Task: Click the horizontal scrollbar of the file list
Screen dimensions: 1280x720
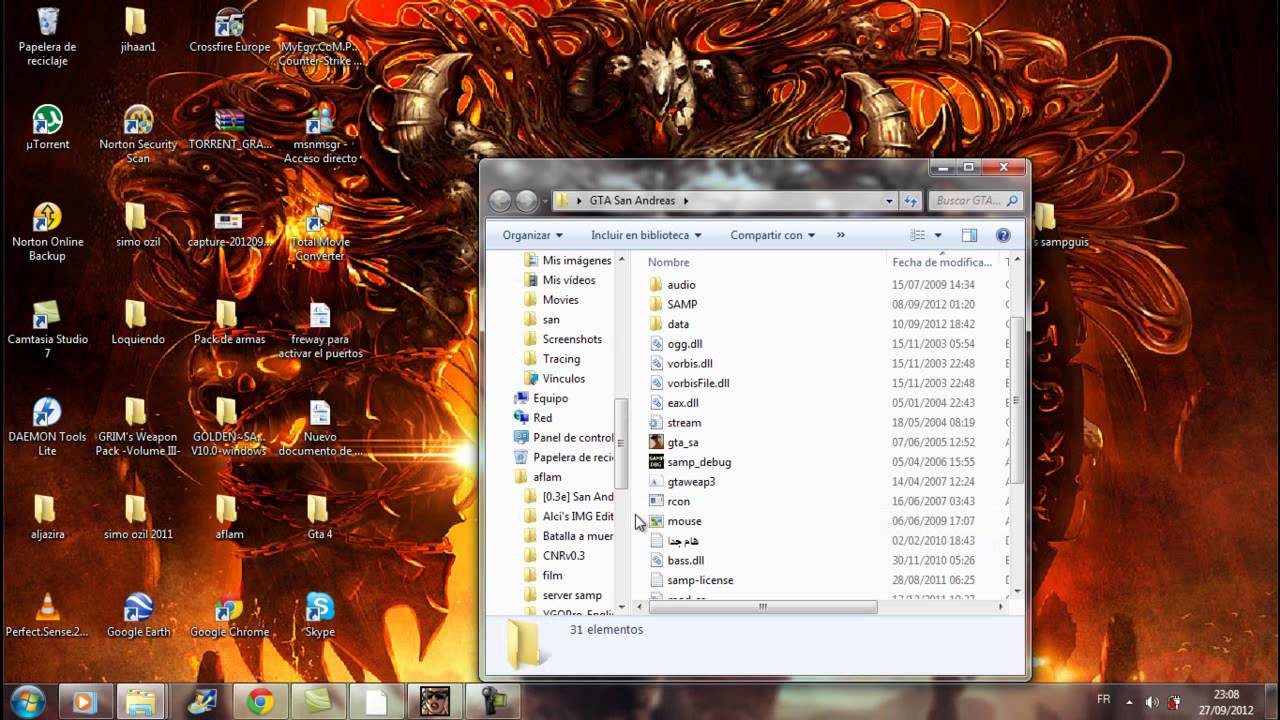Action: pos(763,606)
